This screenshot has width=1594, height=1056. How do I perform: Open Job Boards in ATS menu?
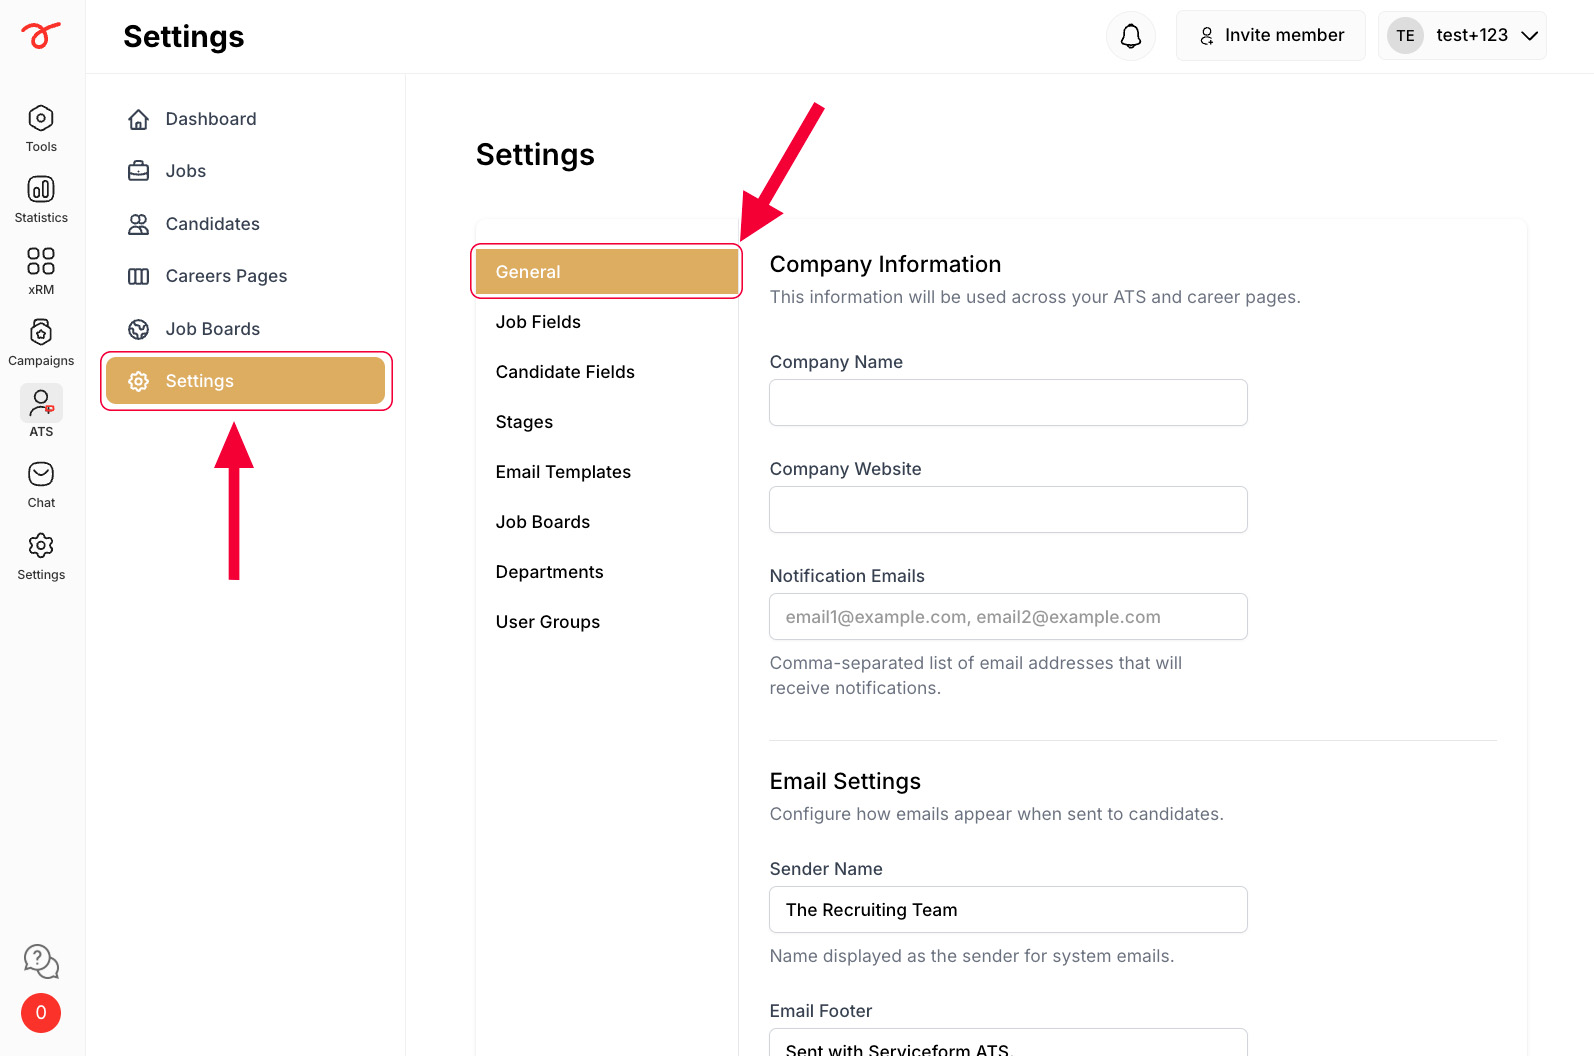pos(246,329)
